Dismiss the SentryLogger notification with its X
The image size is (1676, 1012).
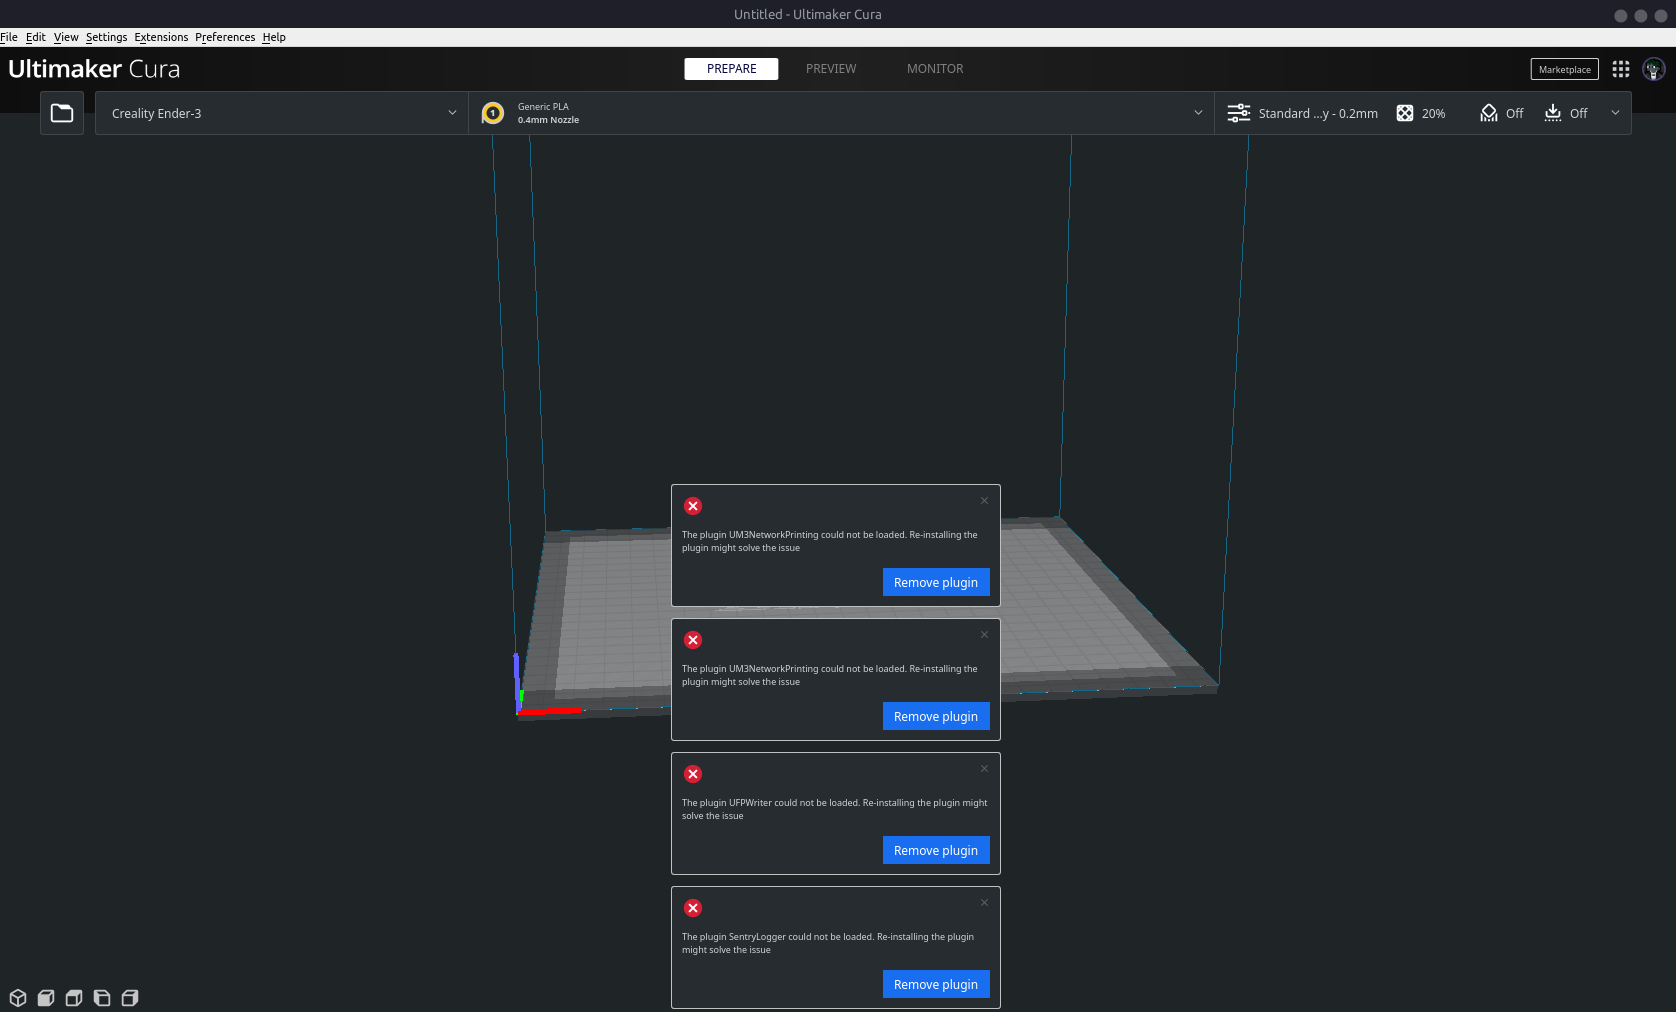pyautogui.click(x=983, y=902)
